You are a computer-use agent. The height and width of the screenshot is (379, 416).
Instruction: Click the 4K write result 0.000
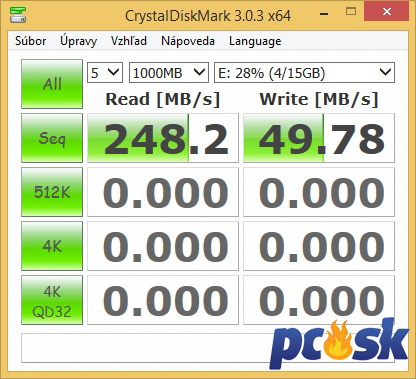point(319,246)
